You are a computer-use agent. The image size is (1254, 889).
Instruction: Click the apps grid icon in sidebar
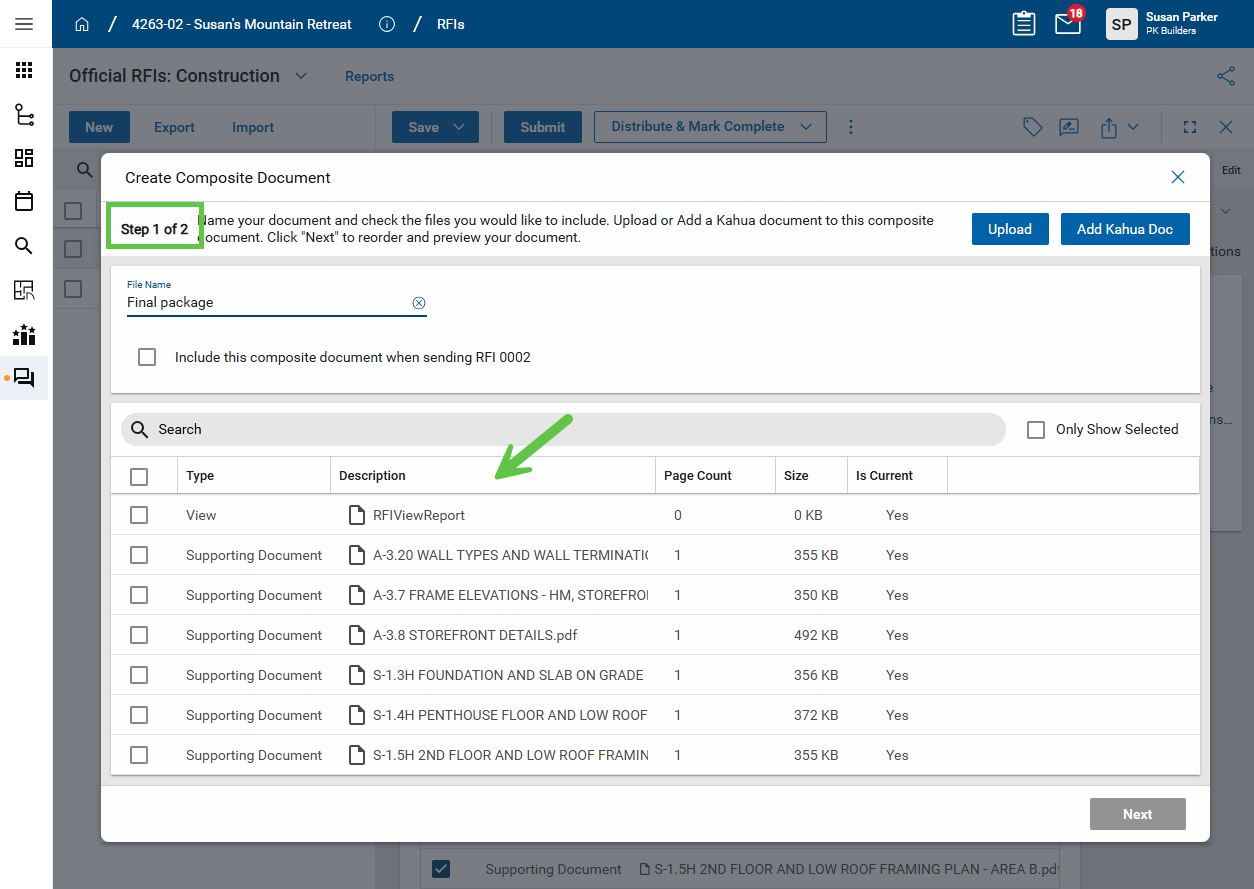click(x=24, y=70)
